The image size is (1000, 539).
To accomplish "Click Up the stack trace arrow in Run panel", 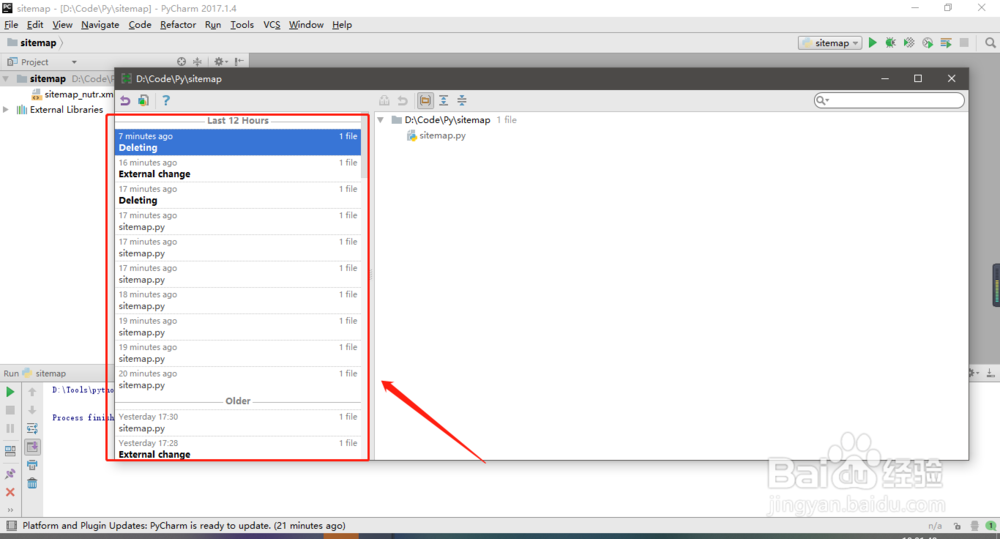I will pyautogui.click(x=32, y=392).
